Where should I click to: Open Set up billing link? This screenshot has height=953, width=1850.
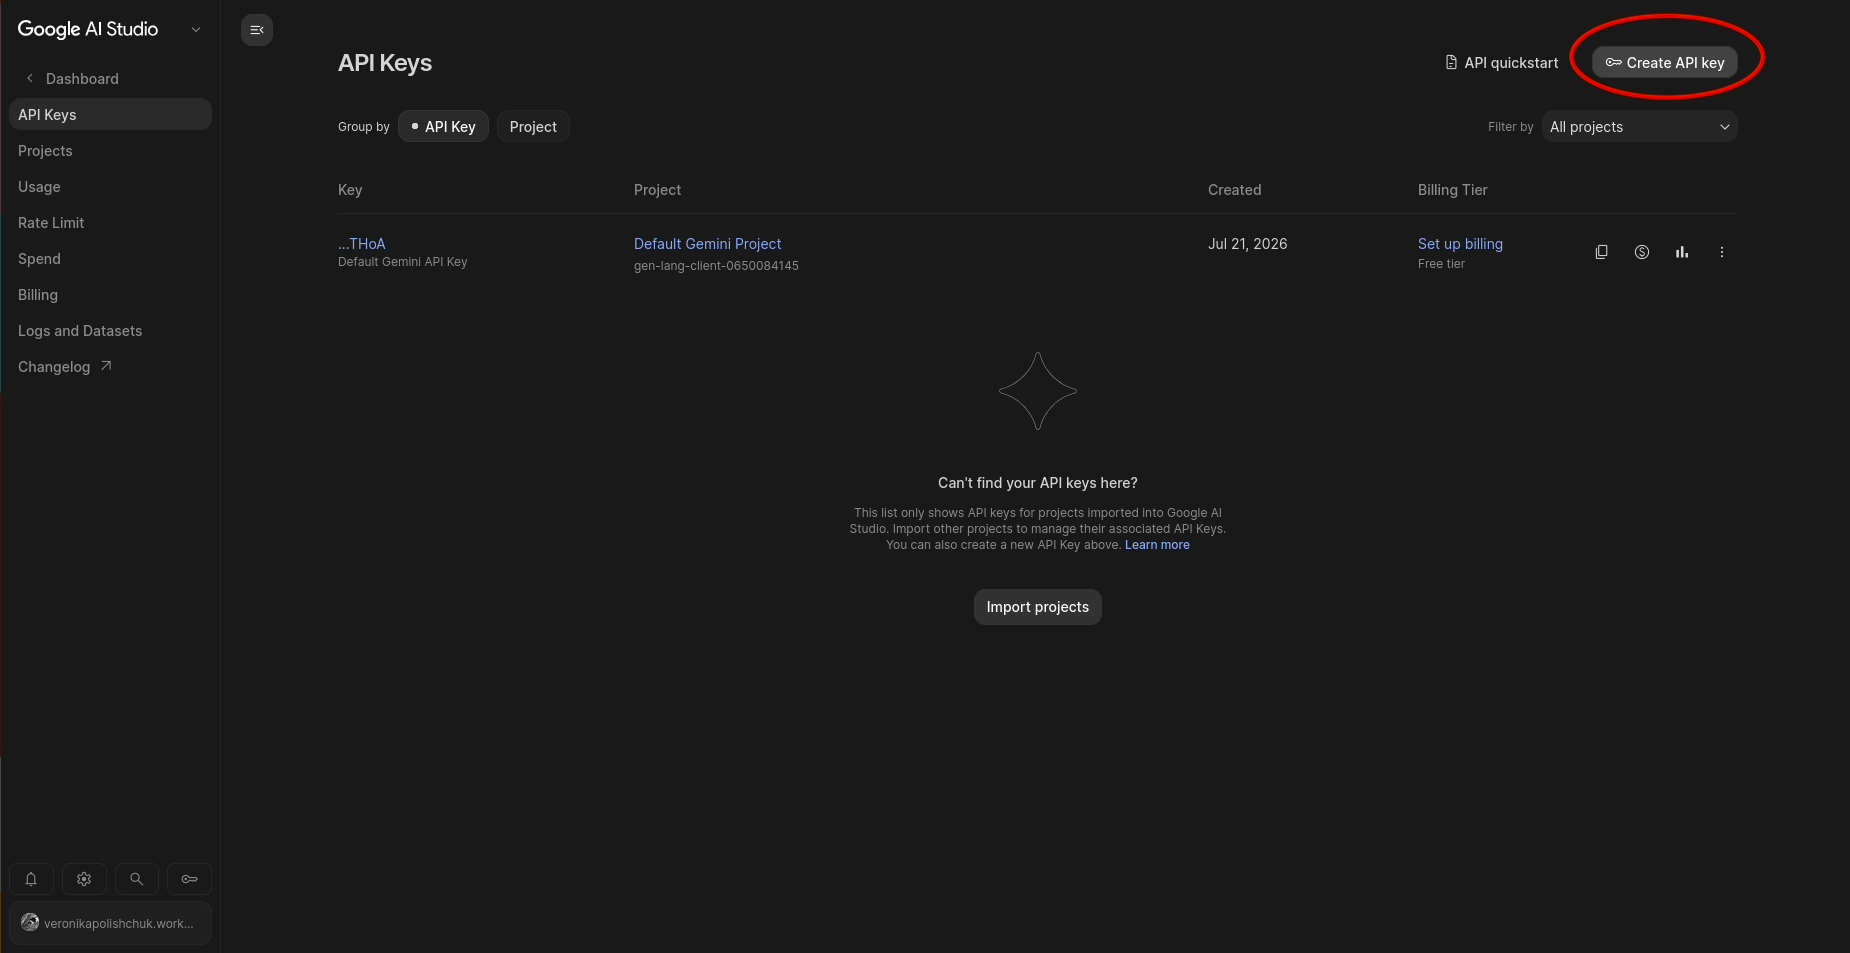(1460, 244)
